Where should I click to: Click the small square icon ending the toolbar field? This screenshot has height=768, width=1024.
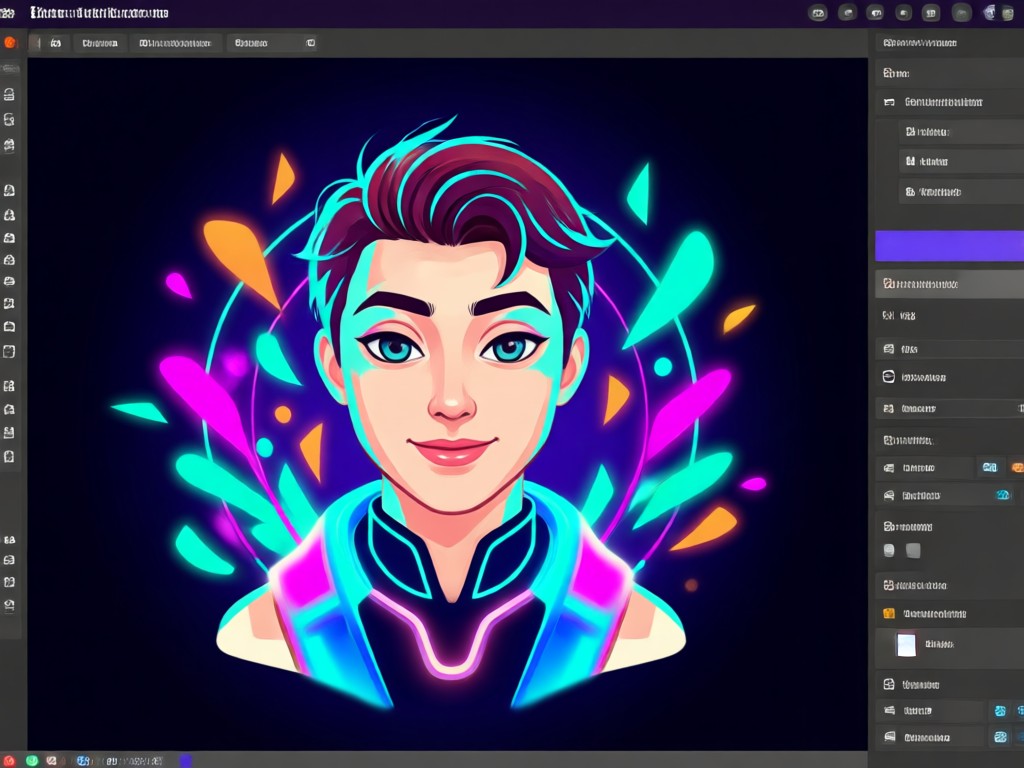tap(310, 43)
